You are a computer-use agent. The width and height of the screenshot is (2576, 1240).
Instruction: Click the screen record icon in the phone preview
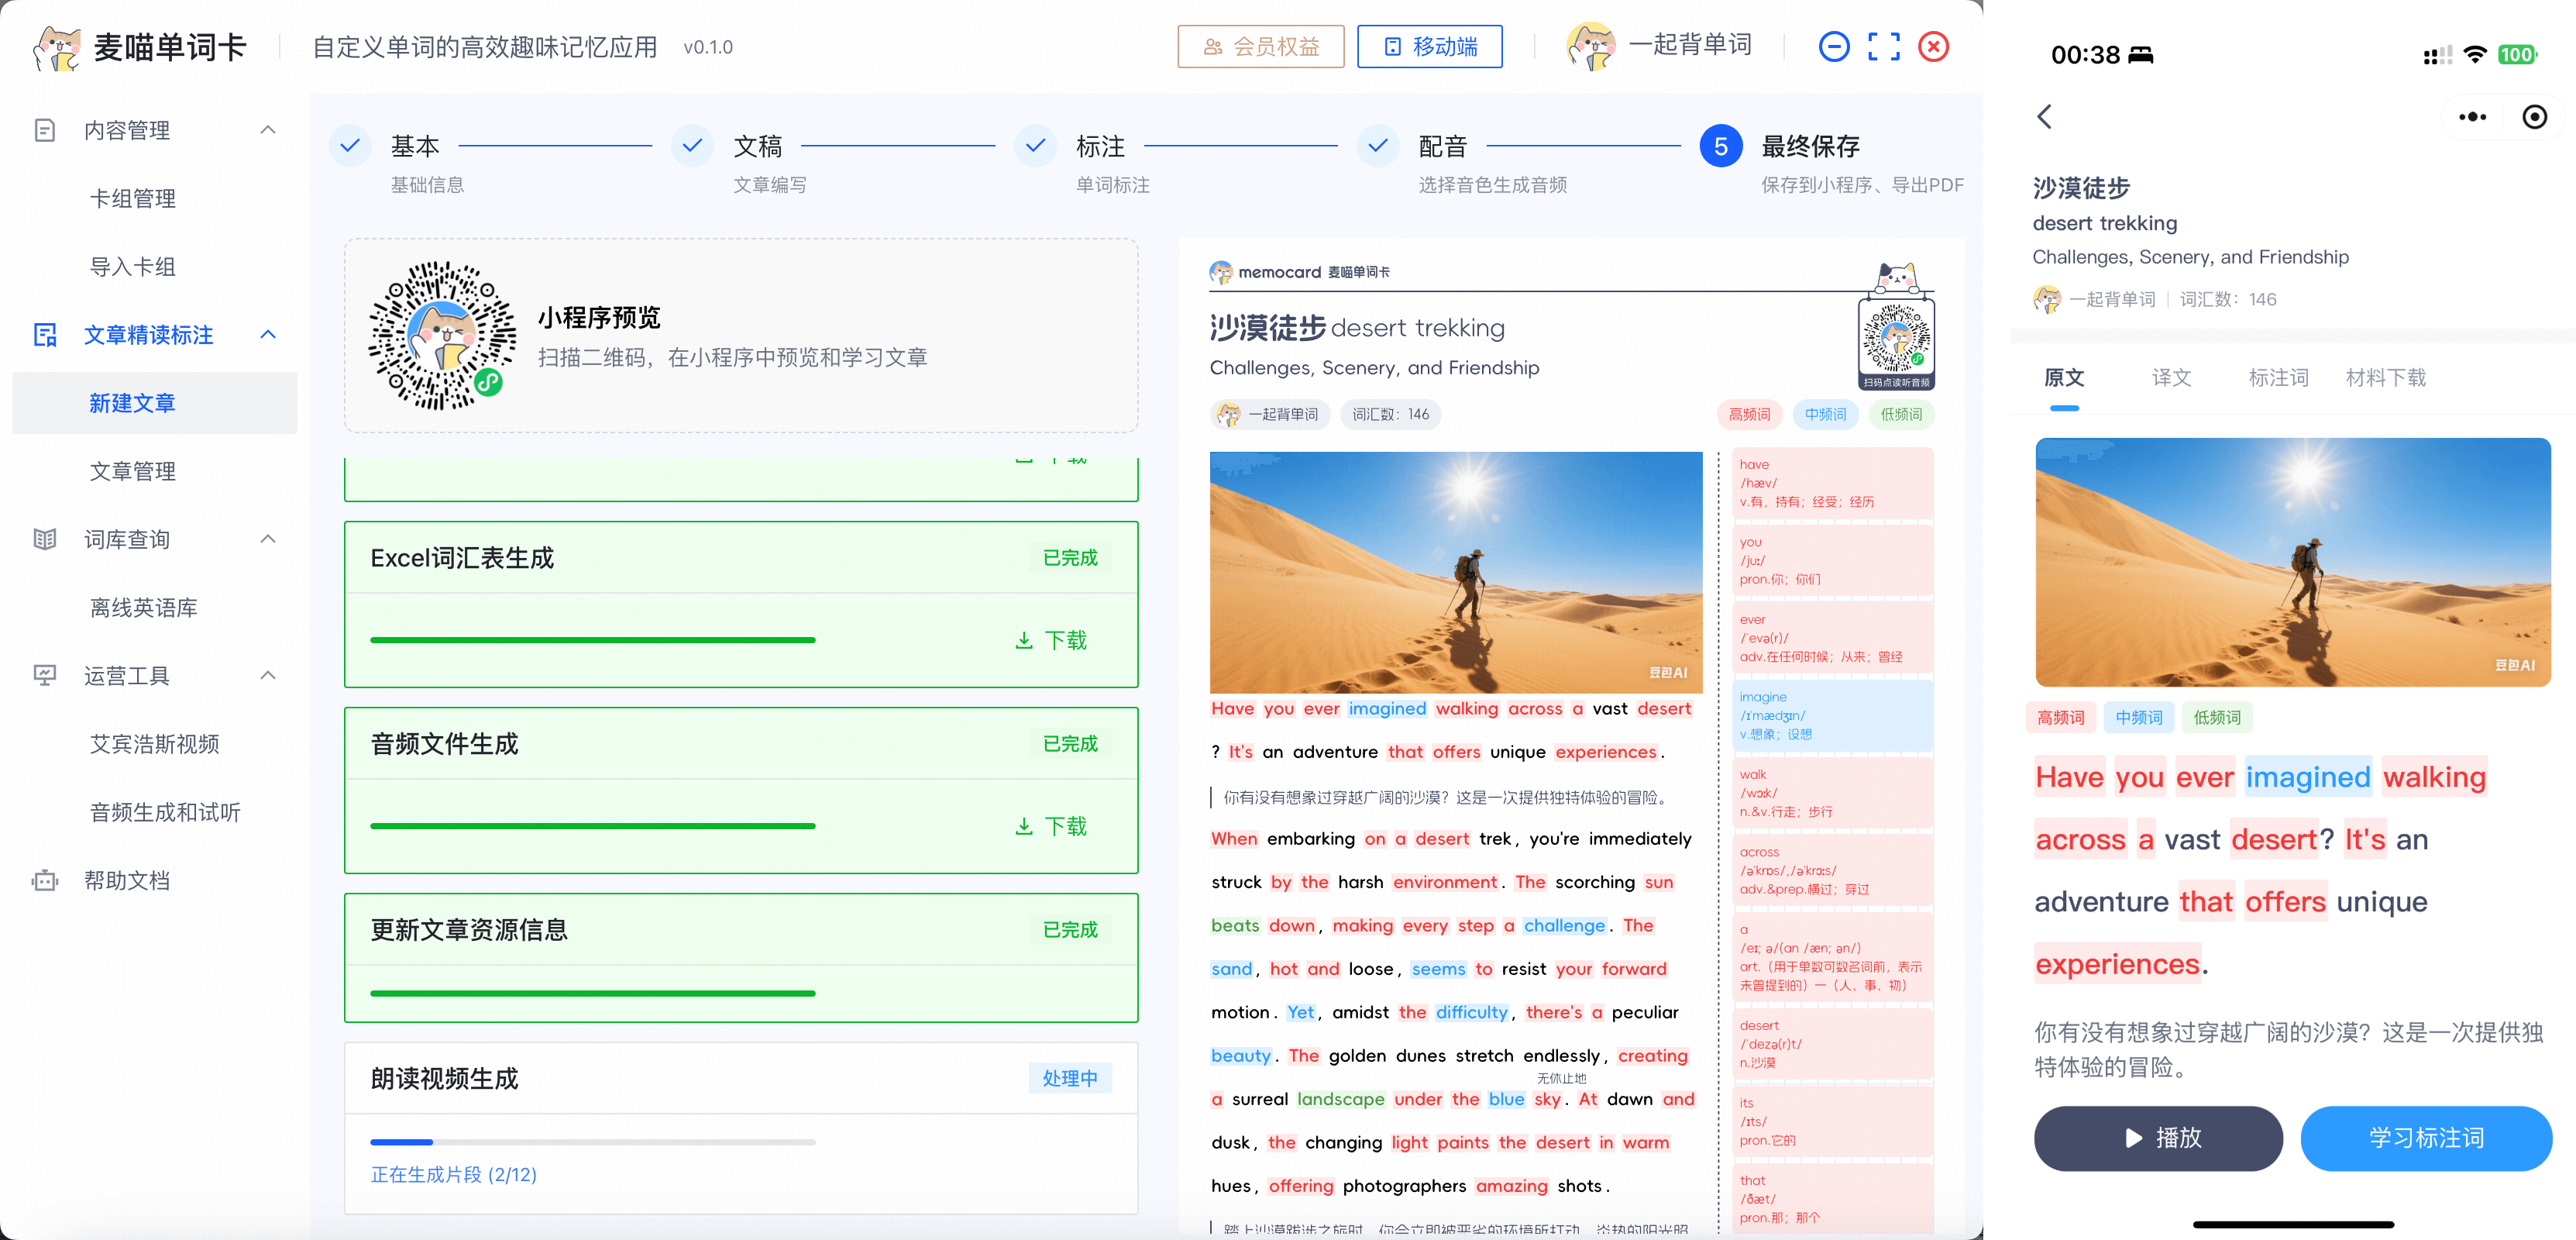[x=2535, y=117]
